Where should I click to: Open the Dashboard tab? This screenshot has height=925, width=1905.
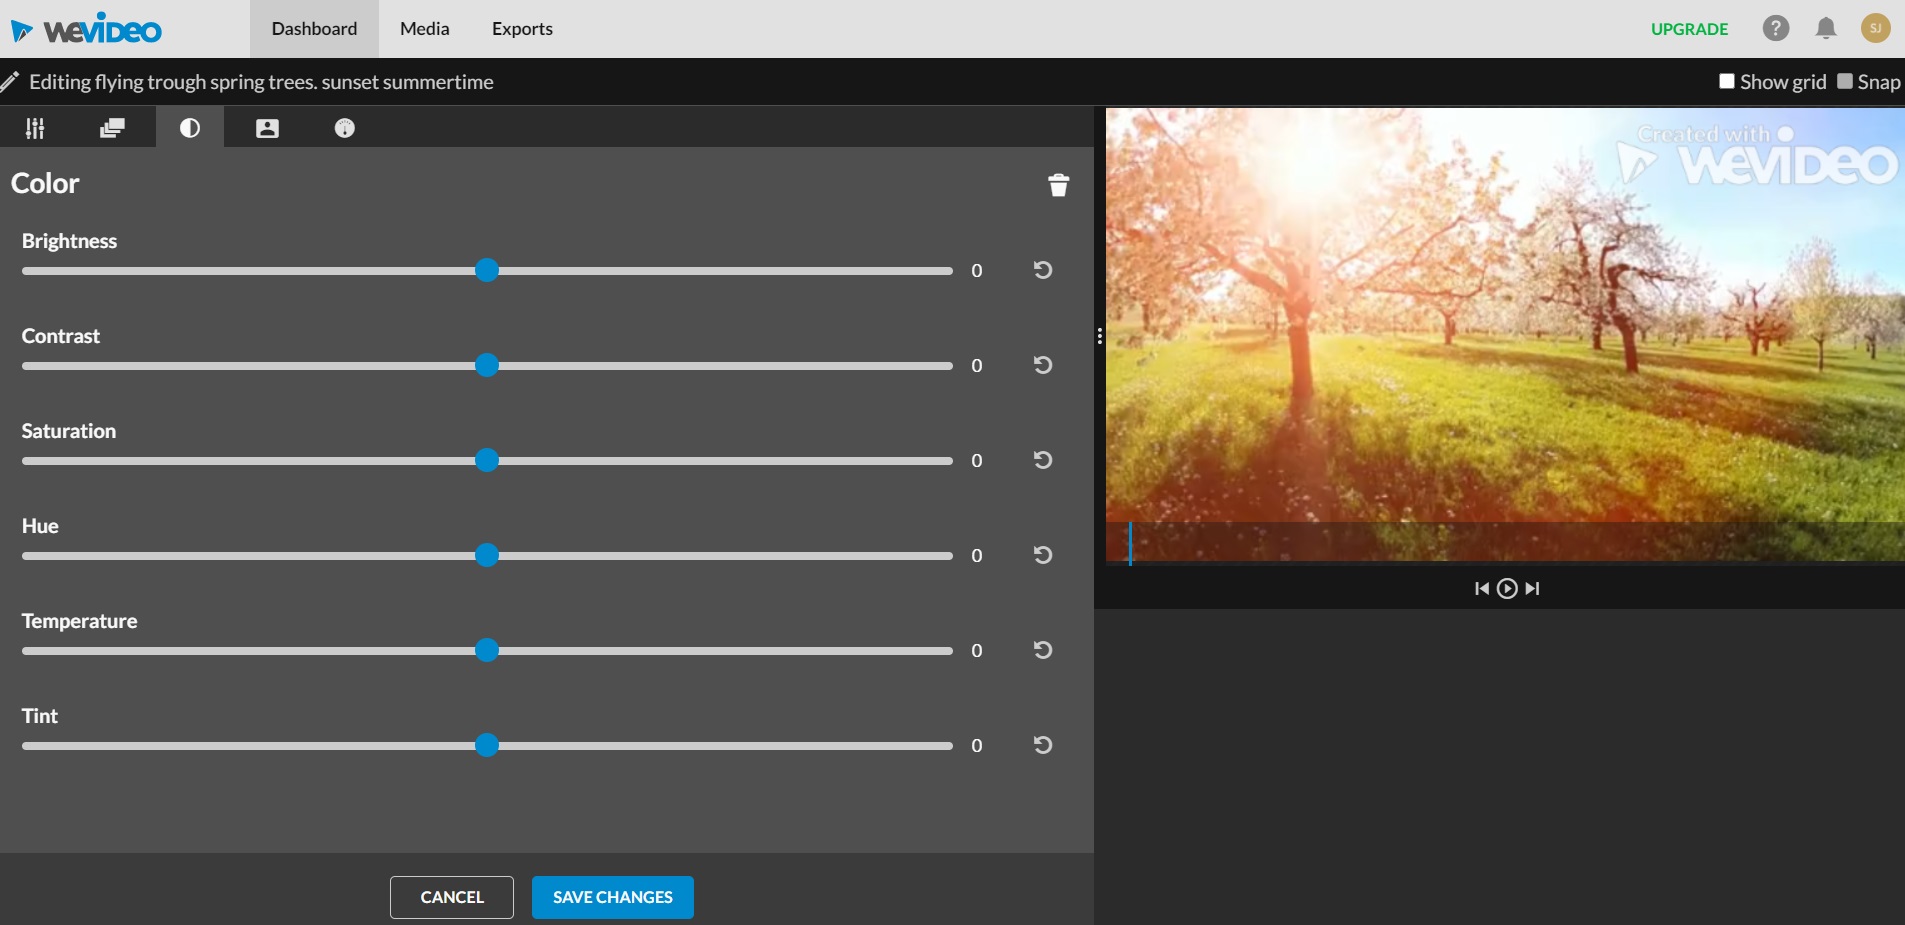click(314, 29)
